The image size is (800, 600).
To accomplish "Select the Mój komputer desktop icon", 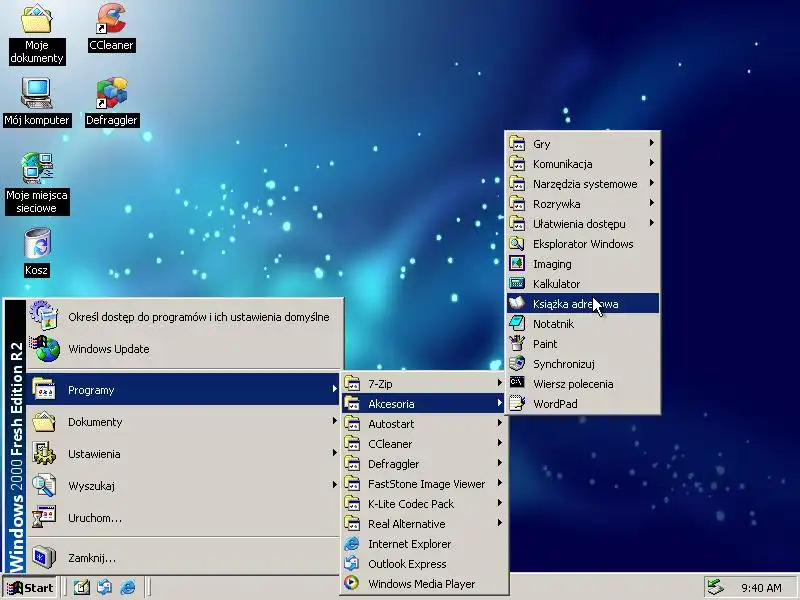I will pos(37,102).
